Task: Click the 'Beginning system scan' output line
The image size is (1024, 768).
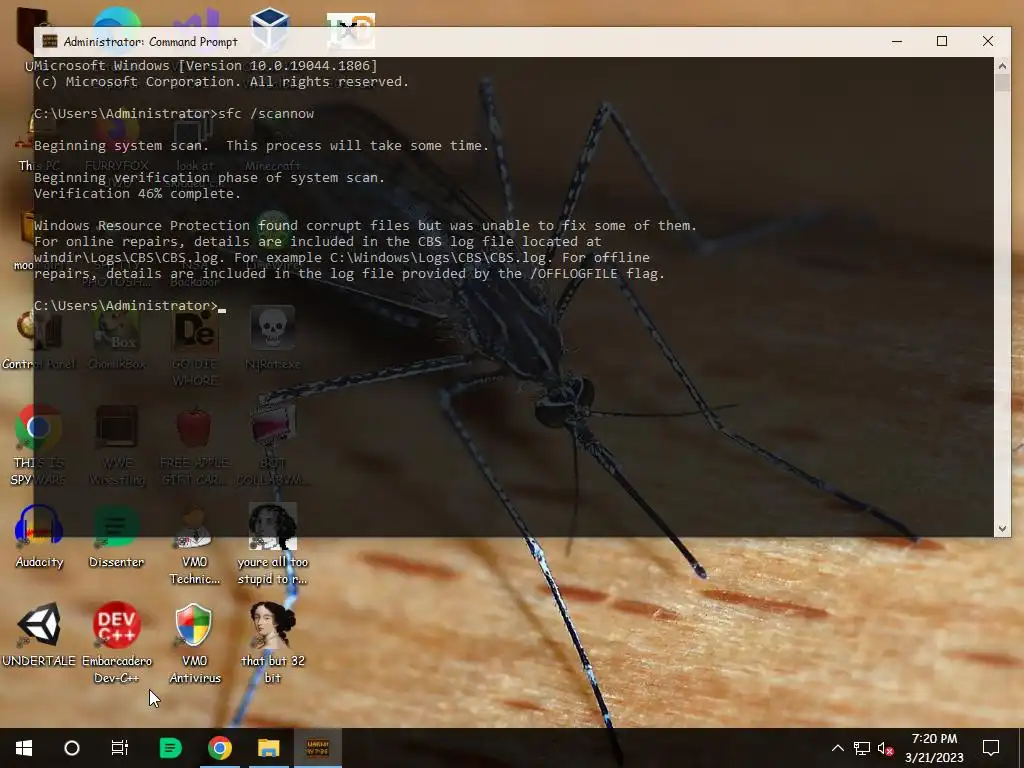Action: point(261,146)
